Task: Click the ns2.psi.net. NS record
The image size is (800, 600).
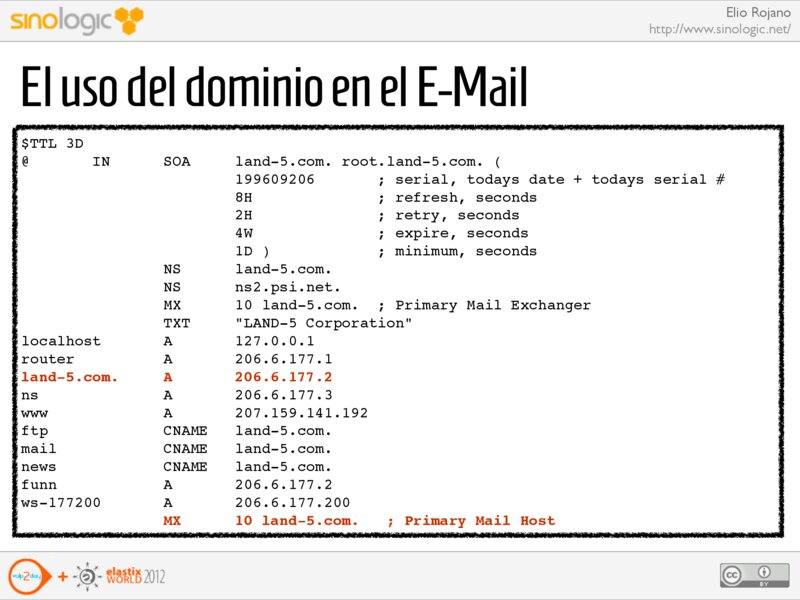Action: click(x=282, y=287)
